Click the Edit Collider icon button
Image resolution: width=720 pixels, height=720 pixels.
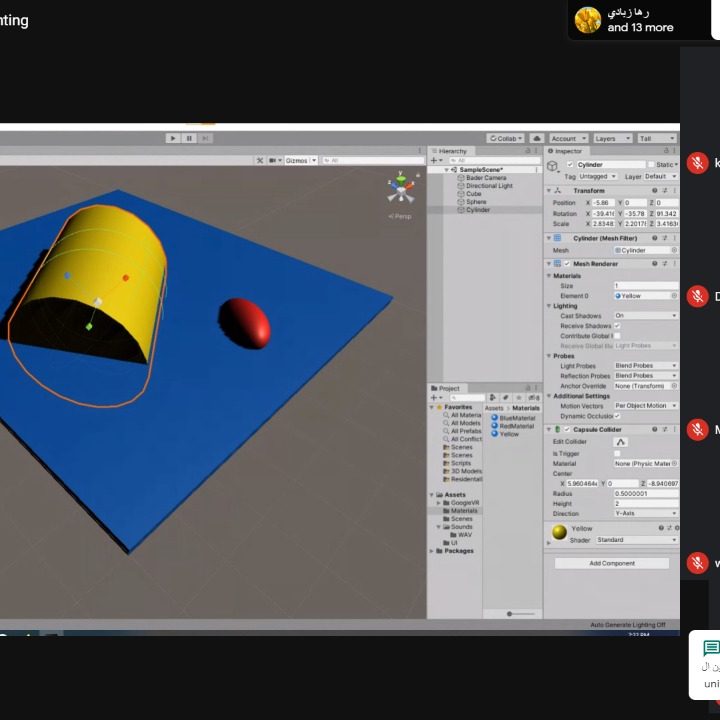620,441
